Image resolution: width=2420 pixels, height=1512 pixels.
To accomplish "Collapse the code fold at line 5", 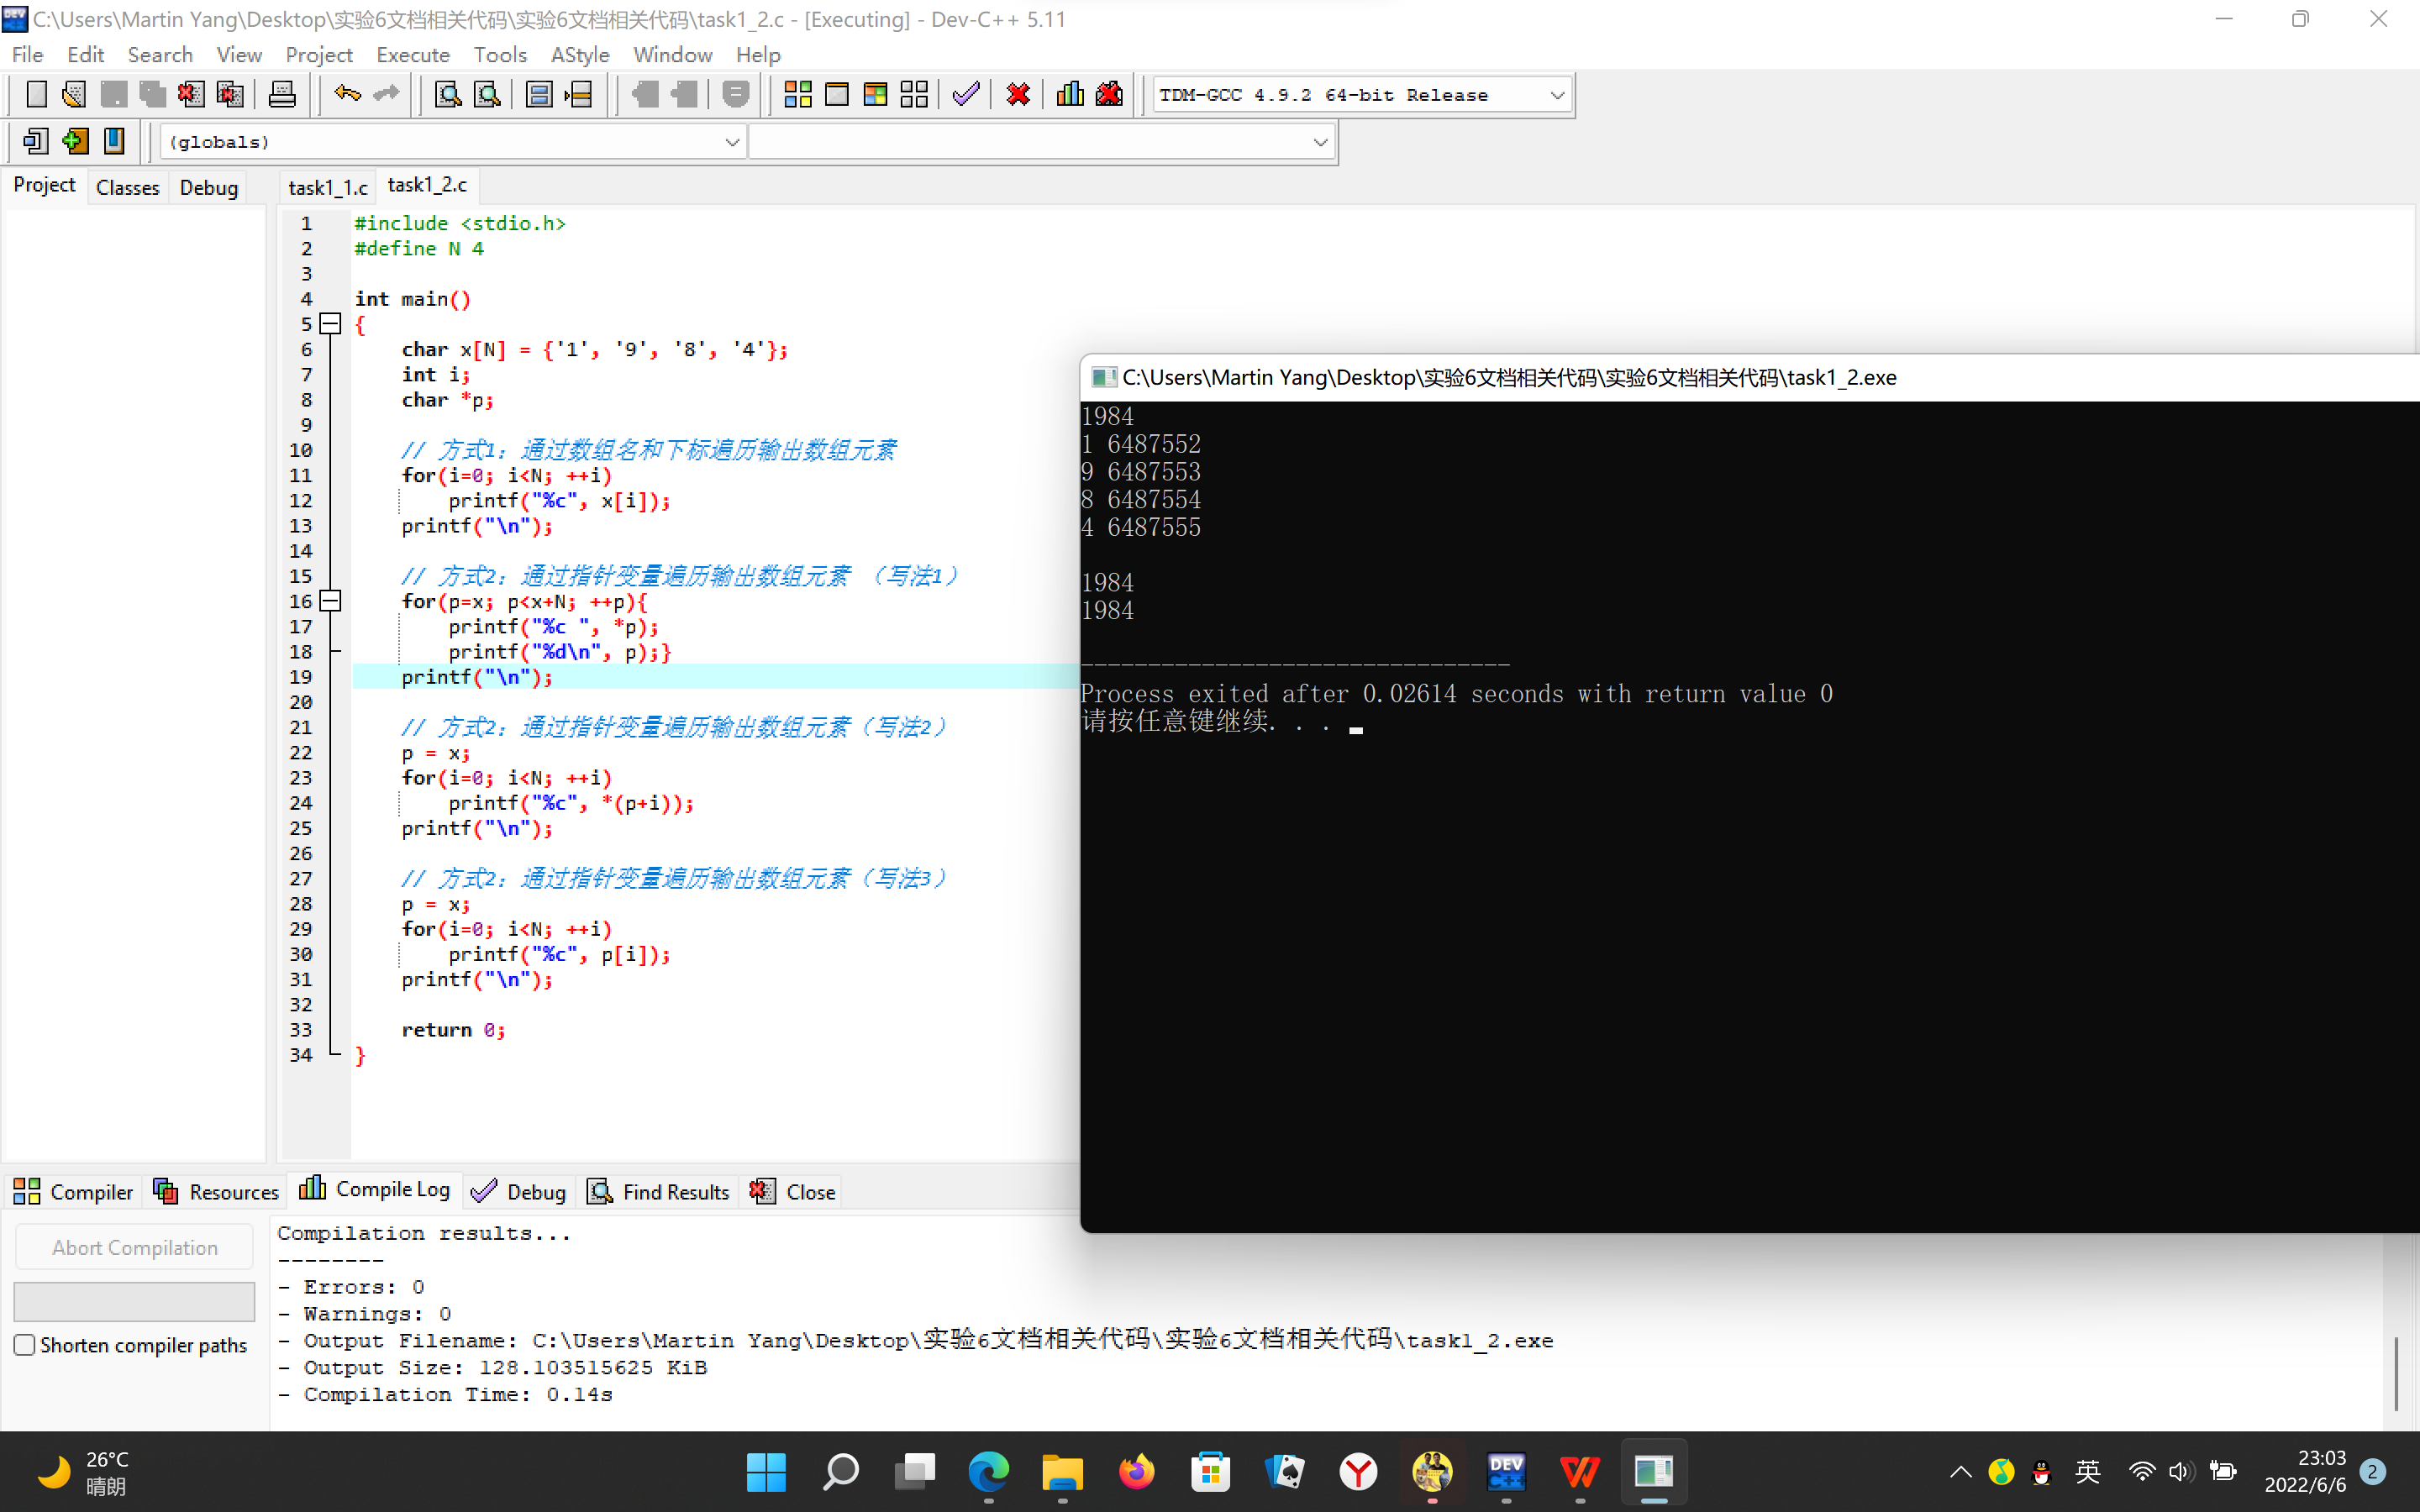I will click(330, 324).
